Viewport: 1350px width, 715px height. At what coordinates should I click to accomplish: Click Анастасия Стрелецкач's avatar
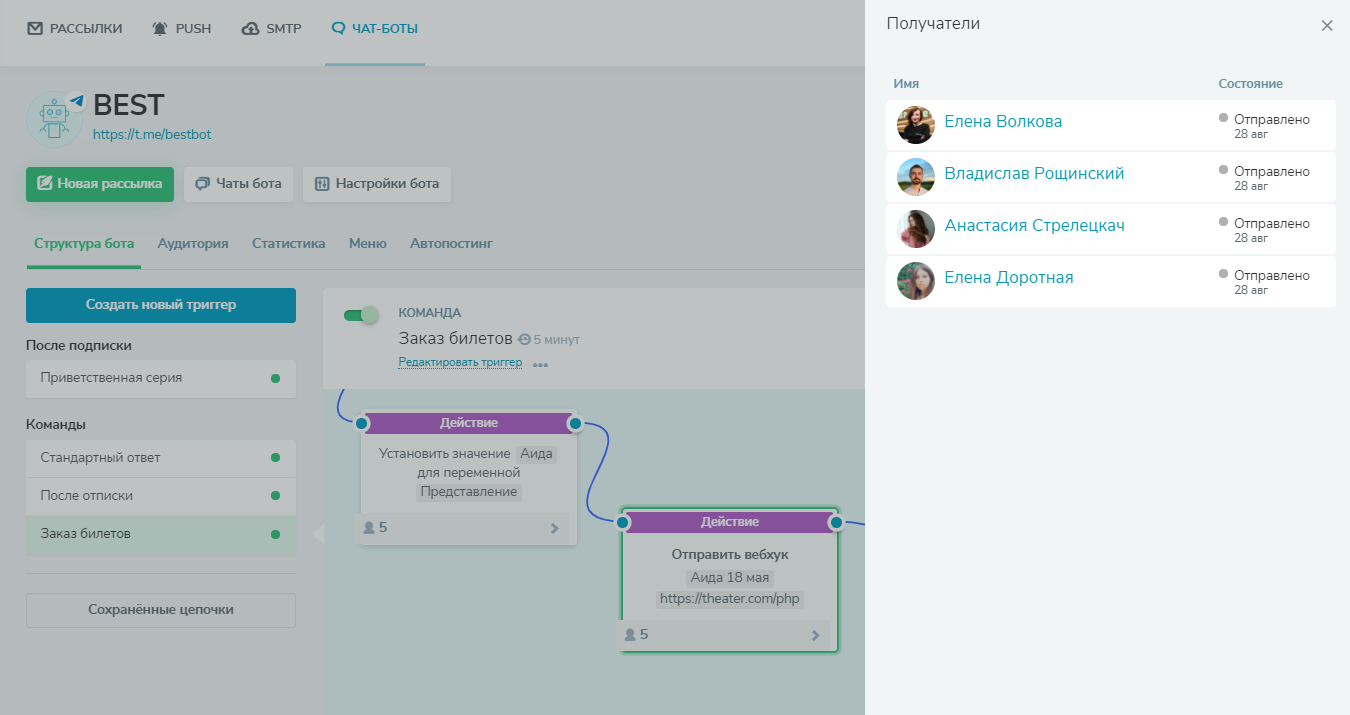coord(916,229)
